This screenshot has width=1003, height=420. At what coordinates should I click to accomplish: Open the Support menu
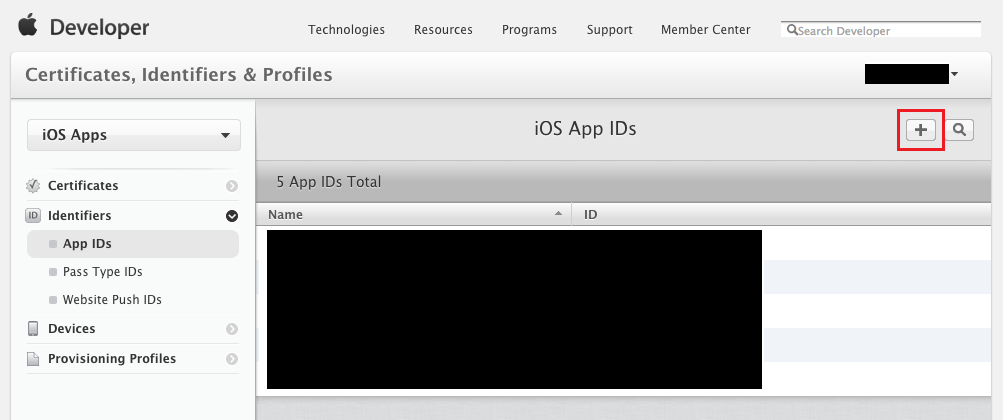610,30
